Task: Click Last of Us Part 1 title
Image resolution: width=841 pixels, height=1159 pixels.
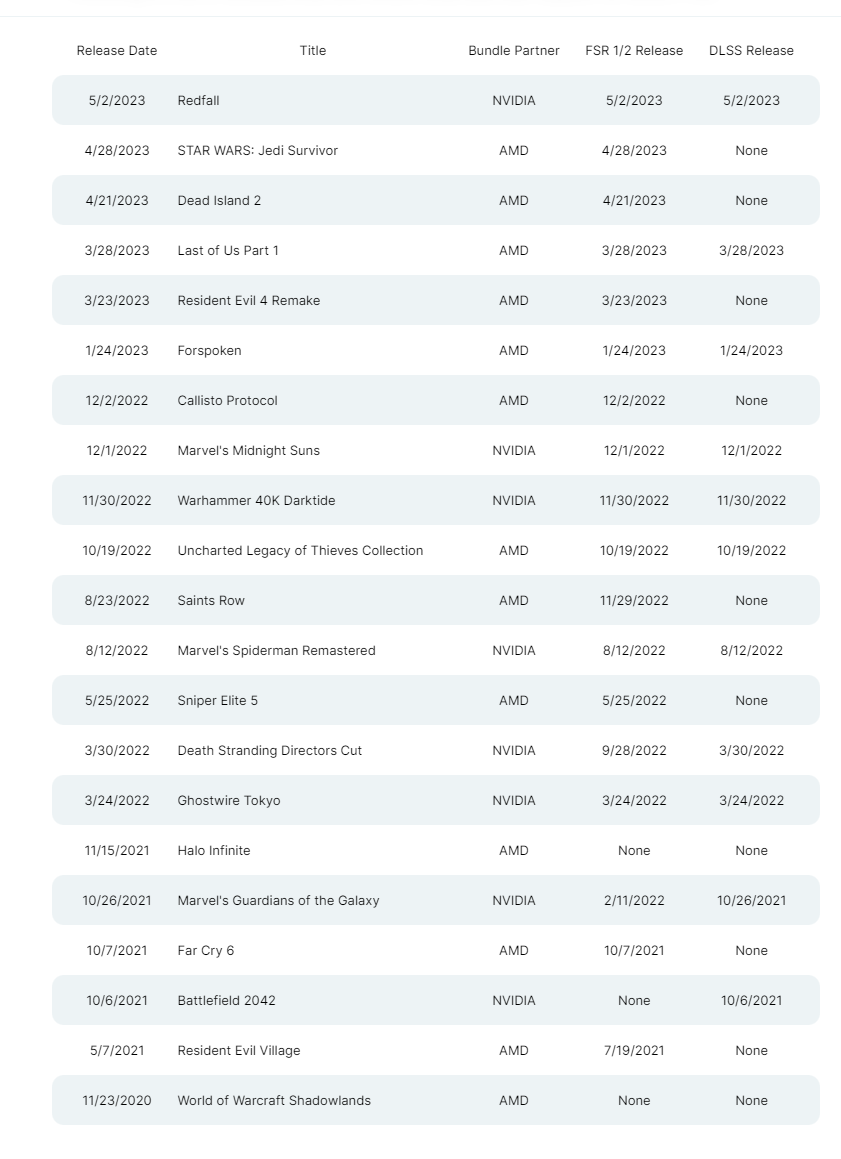Action: pos(228,251)
